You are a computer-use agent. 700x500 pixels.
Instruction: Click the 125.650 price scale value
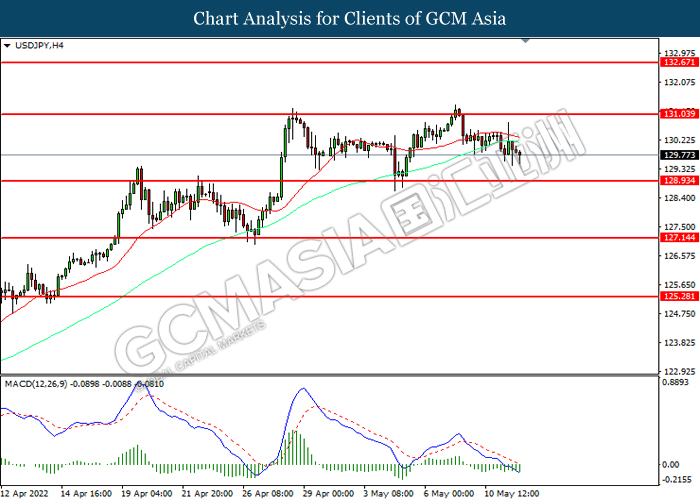click(x=680, y=285)
